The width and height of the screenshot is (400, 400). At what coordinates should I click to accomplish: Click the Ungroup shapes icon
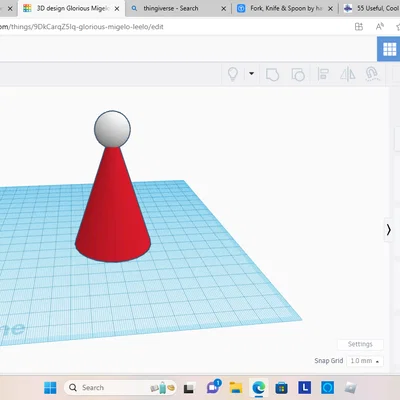tap(298, 74)
